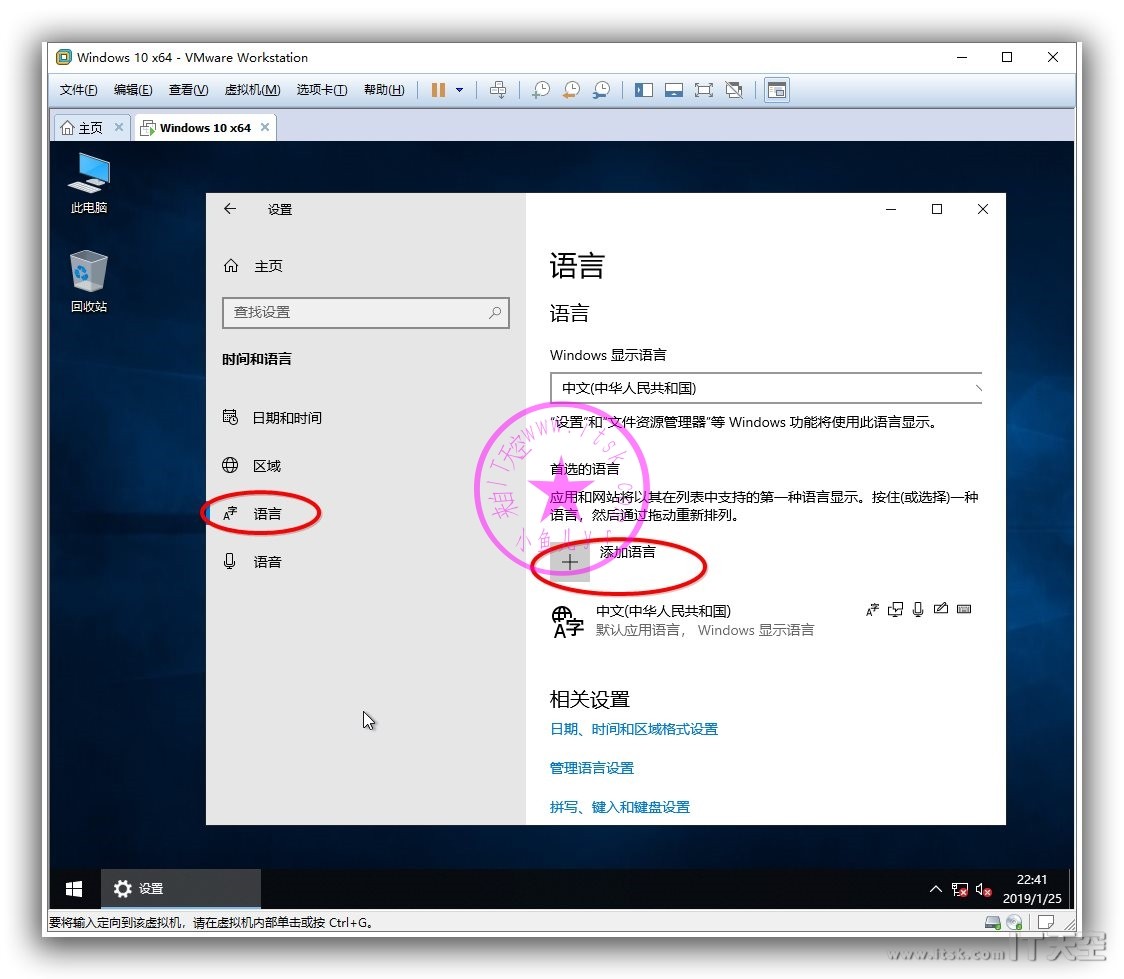
Task: Send Ctrl+Alt+Del to the virtual machine
Action: pyautogui.click(x=497, y=90)
